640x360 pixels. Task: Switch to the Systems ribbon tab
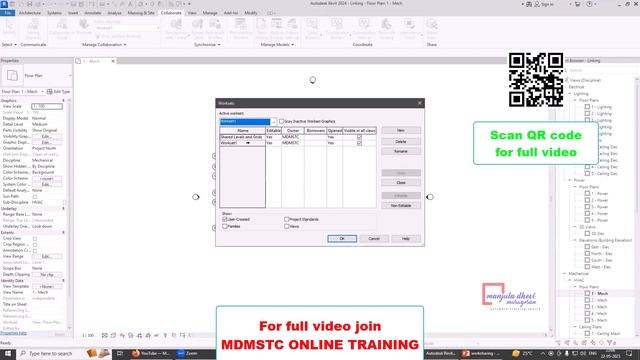(x=54, y=13)
